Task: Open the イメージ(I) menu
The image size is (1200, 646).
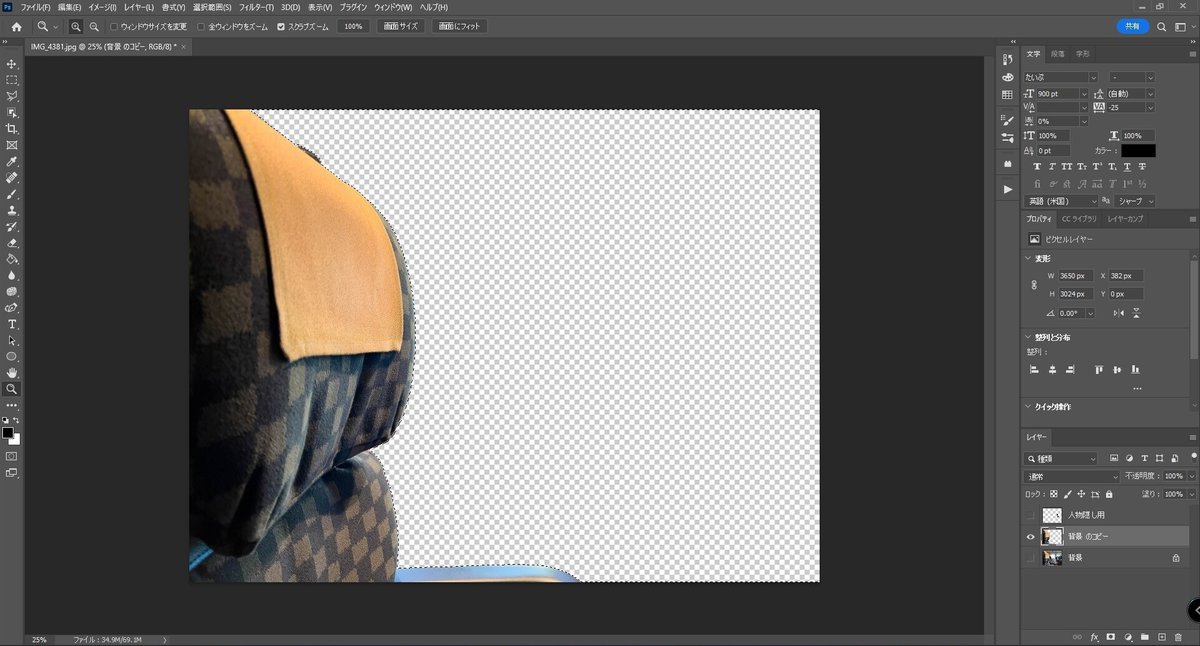Action: pyautogui.click(x=102, y=7)
